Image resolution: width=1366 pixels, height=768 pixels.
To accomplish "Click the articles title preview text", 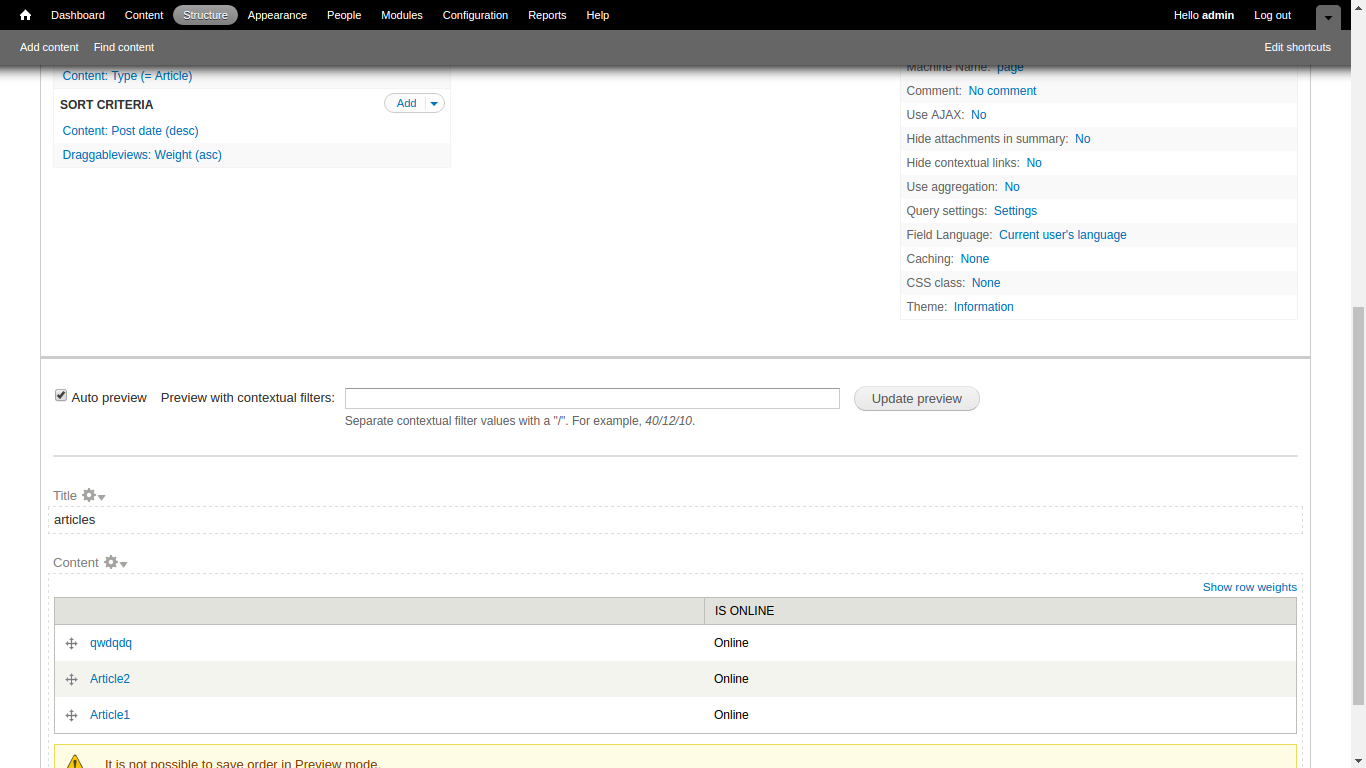I will [75, 520].
